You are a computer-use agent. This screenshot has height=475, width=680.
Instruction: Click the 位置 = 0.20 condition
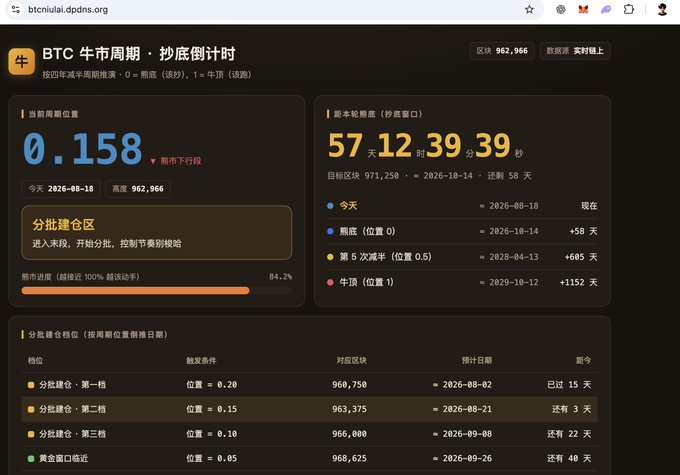click(212, 385)
